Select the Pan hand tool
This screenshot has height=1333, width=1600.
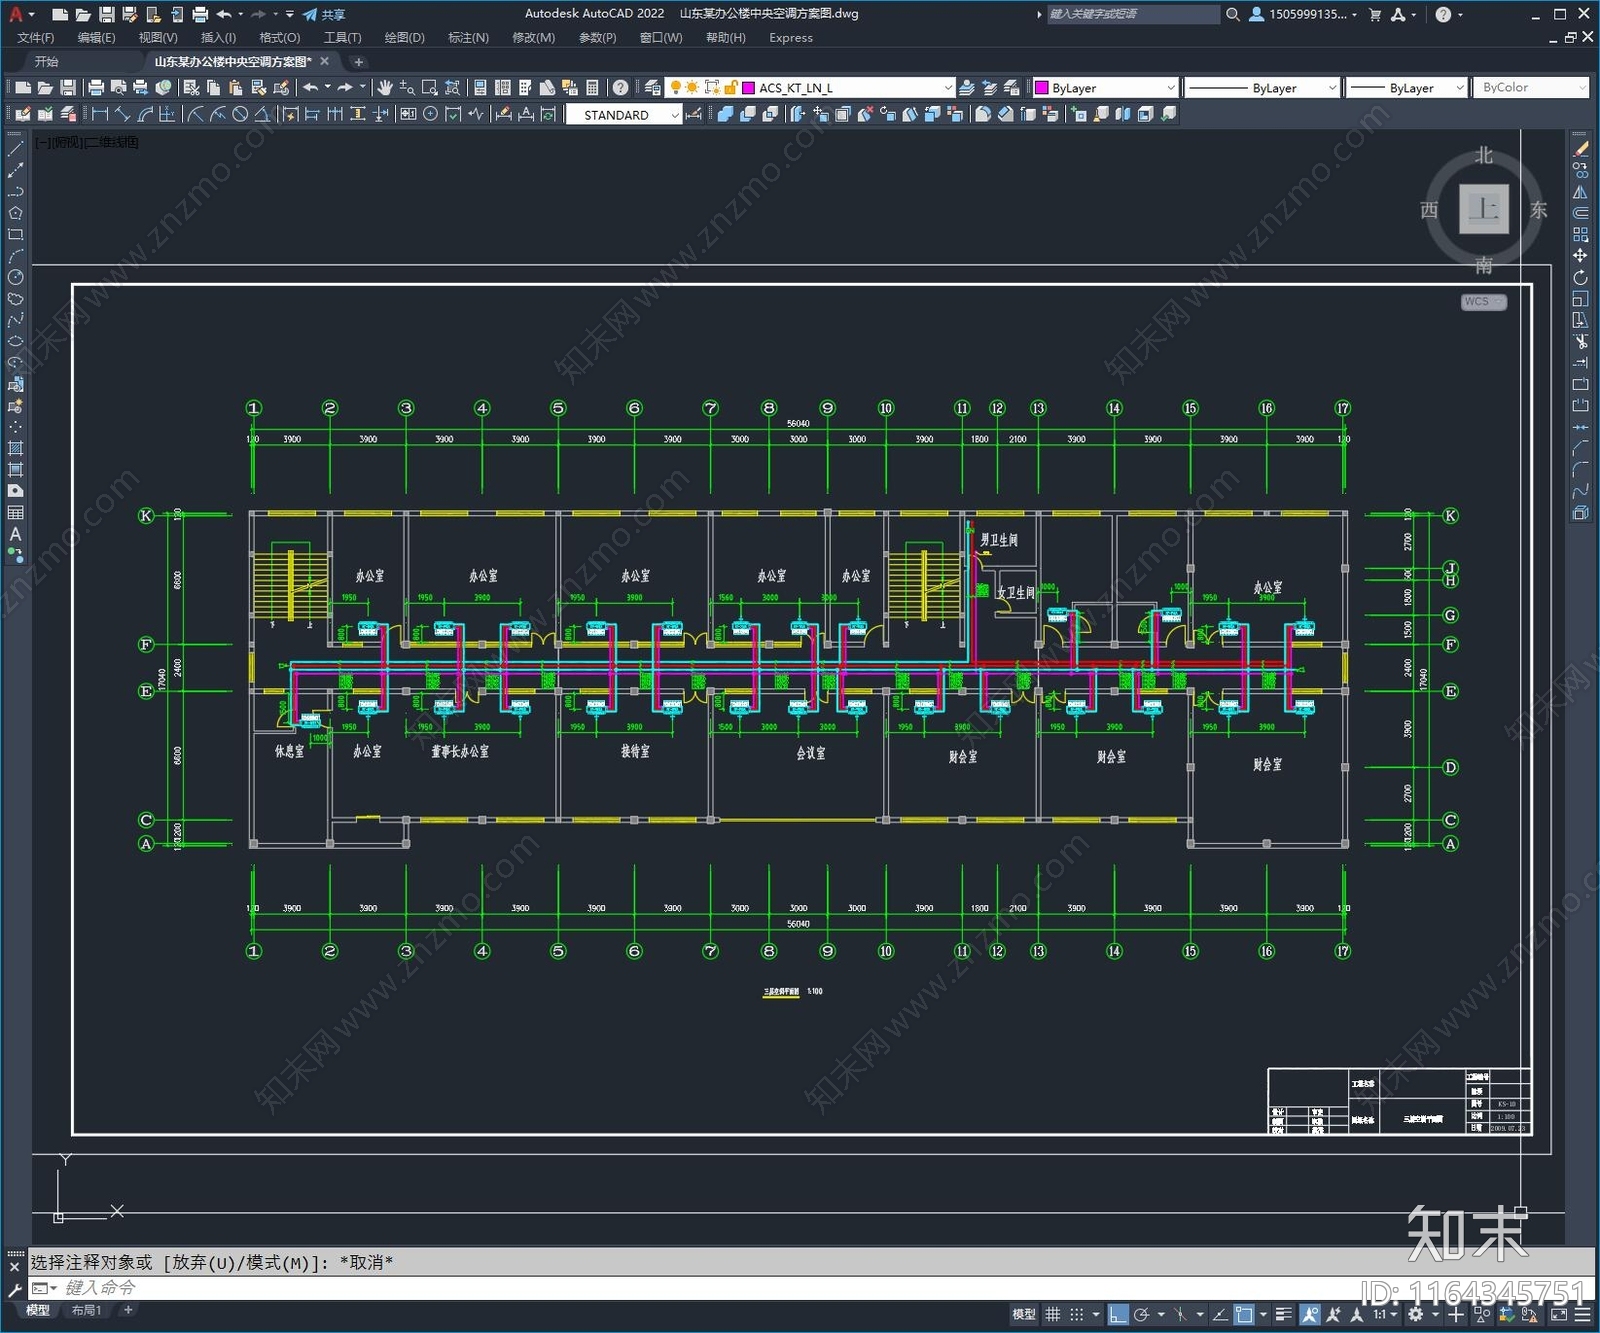click(385, 88)
